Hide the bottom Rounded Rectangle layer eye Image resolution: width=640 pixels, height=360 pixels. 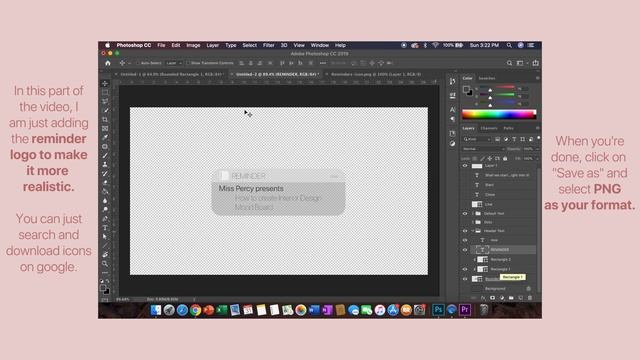464,279
